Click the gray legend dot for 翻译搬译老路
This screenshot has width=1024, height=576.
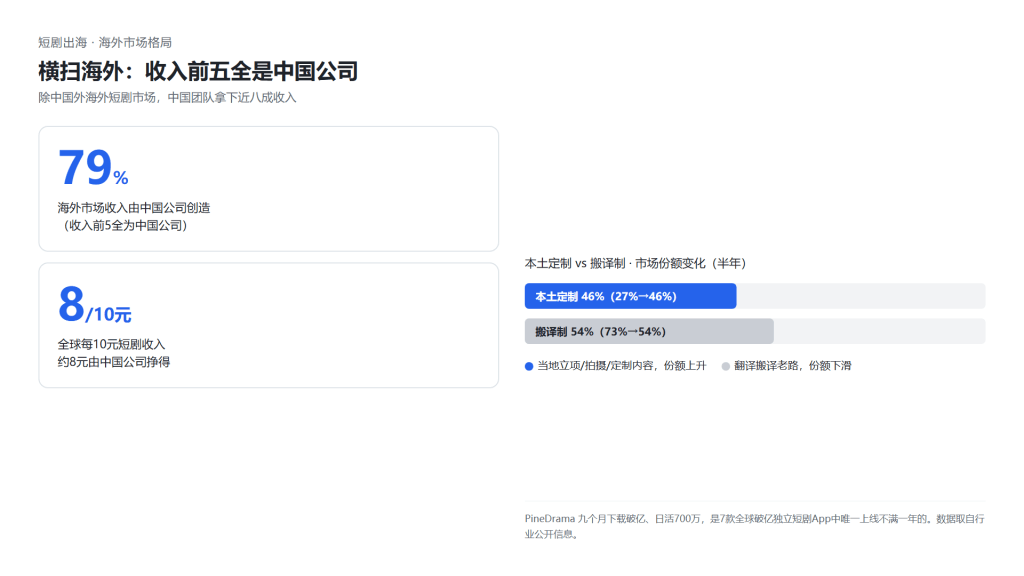pyautogui.click(x=726, y=366)
